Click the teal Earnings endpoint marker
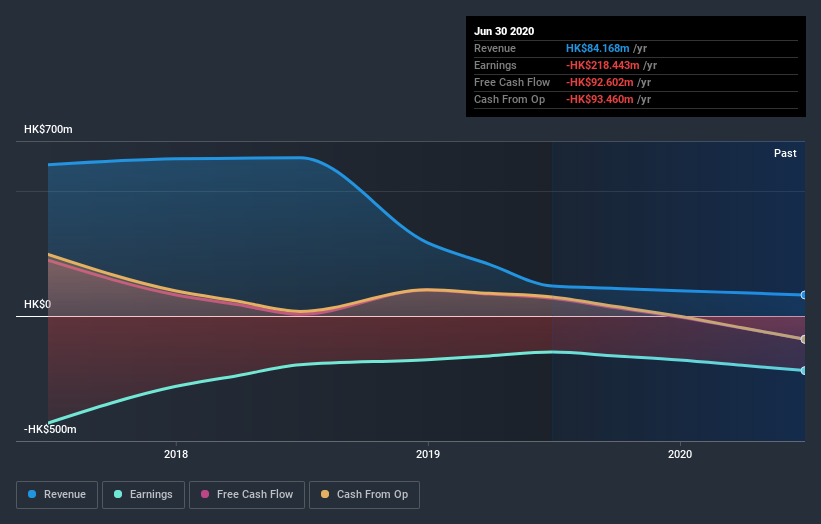The image size is (821, 524). (804, 371)
